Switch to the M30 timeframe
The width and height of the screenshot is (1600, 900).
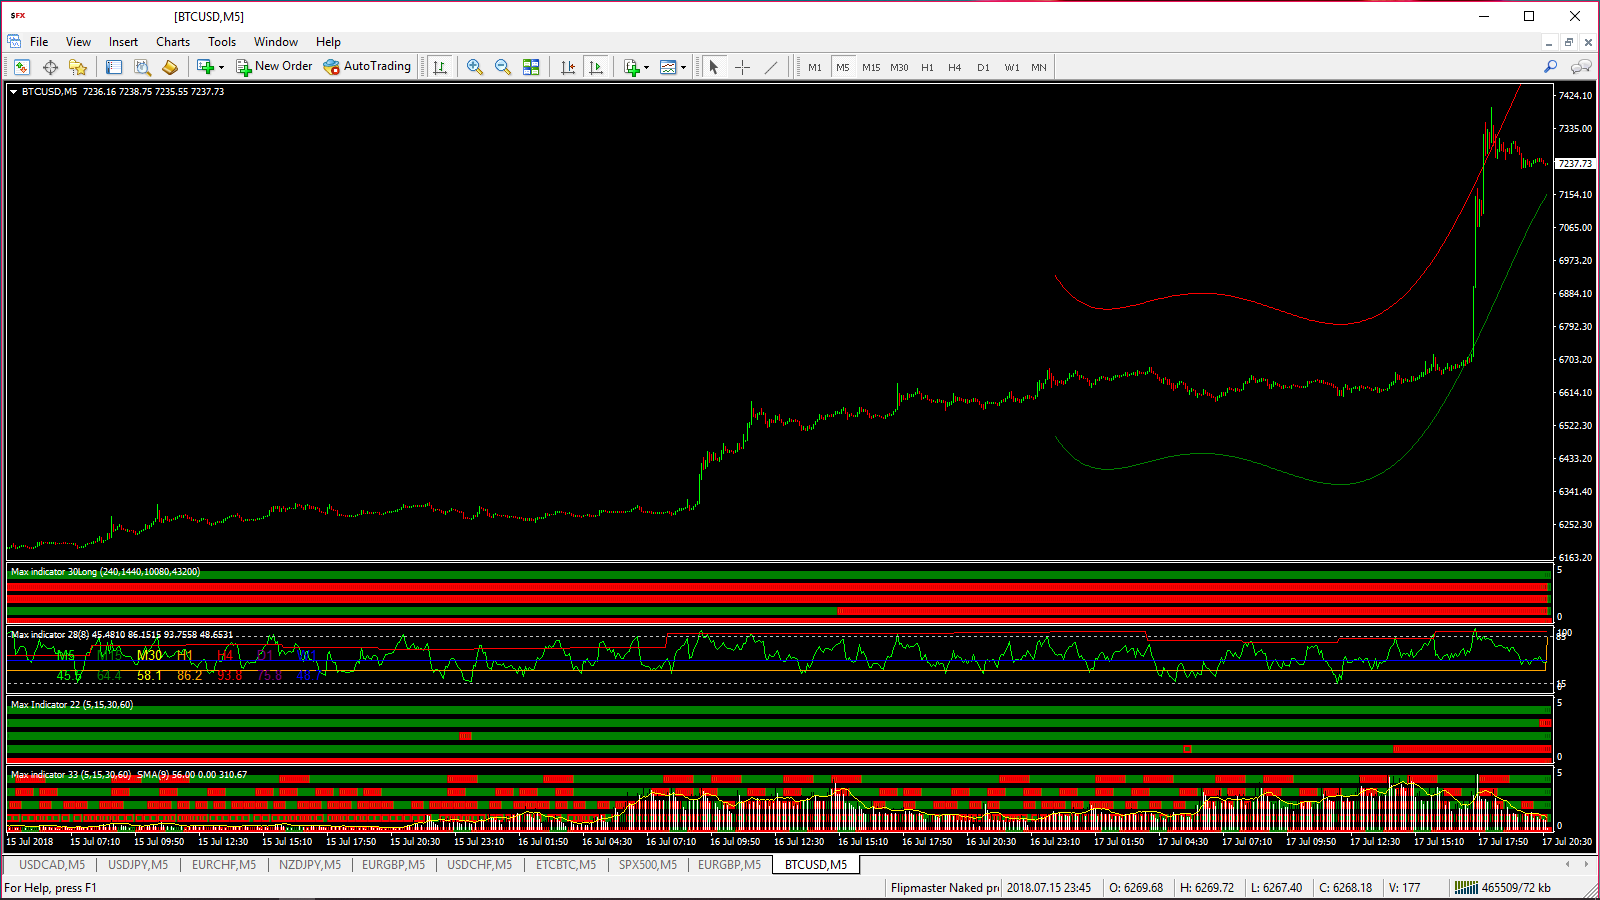pyautogui.click(x=899, y=67)
